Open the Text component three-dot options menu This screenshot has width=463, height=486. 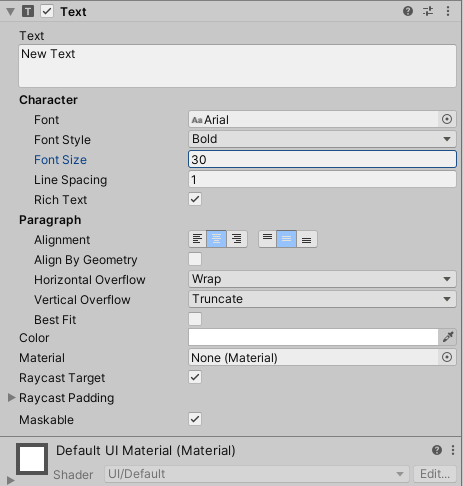click(x=448, y=11)
